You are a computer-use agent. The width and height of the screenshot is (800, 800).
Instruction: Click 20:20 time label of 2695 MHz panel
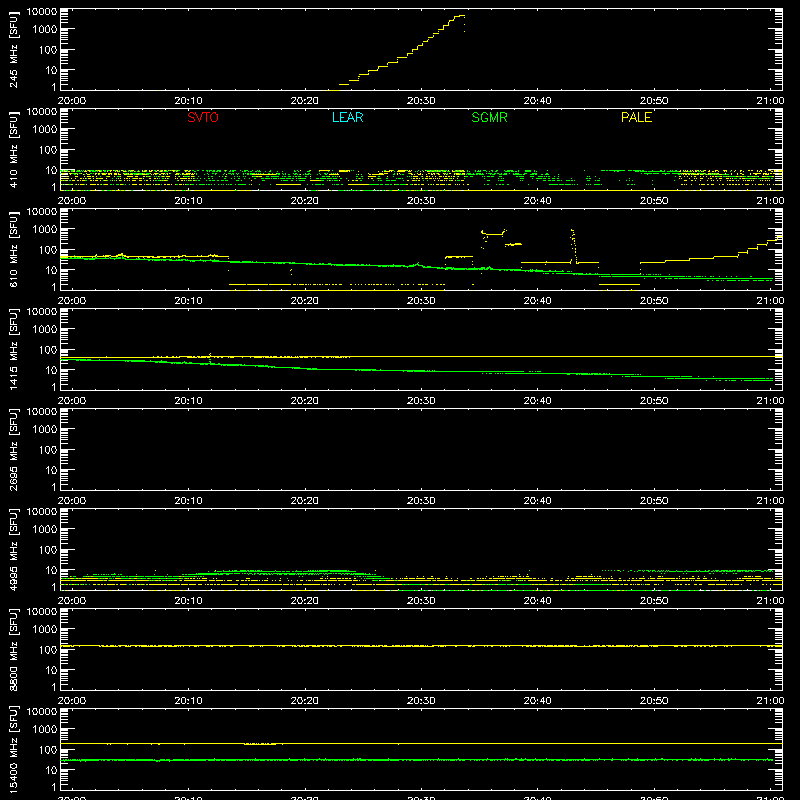click(305, 501)
